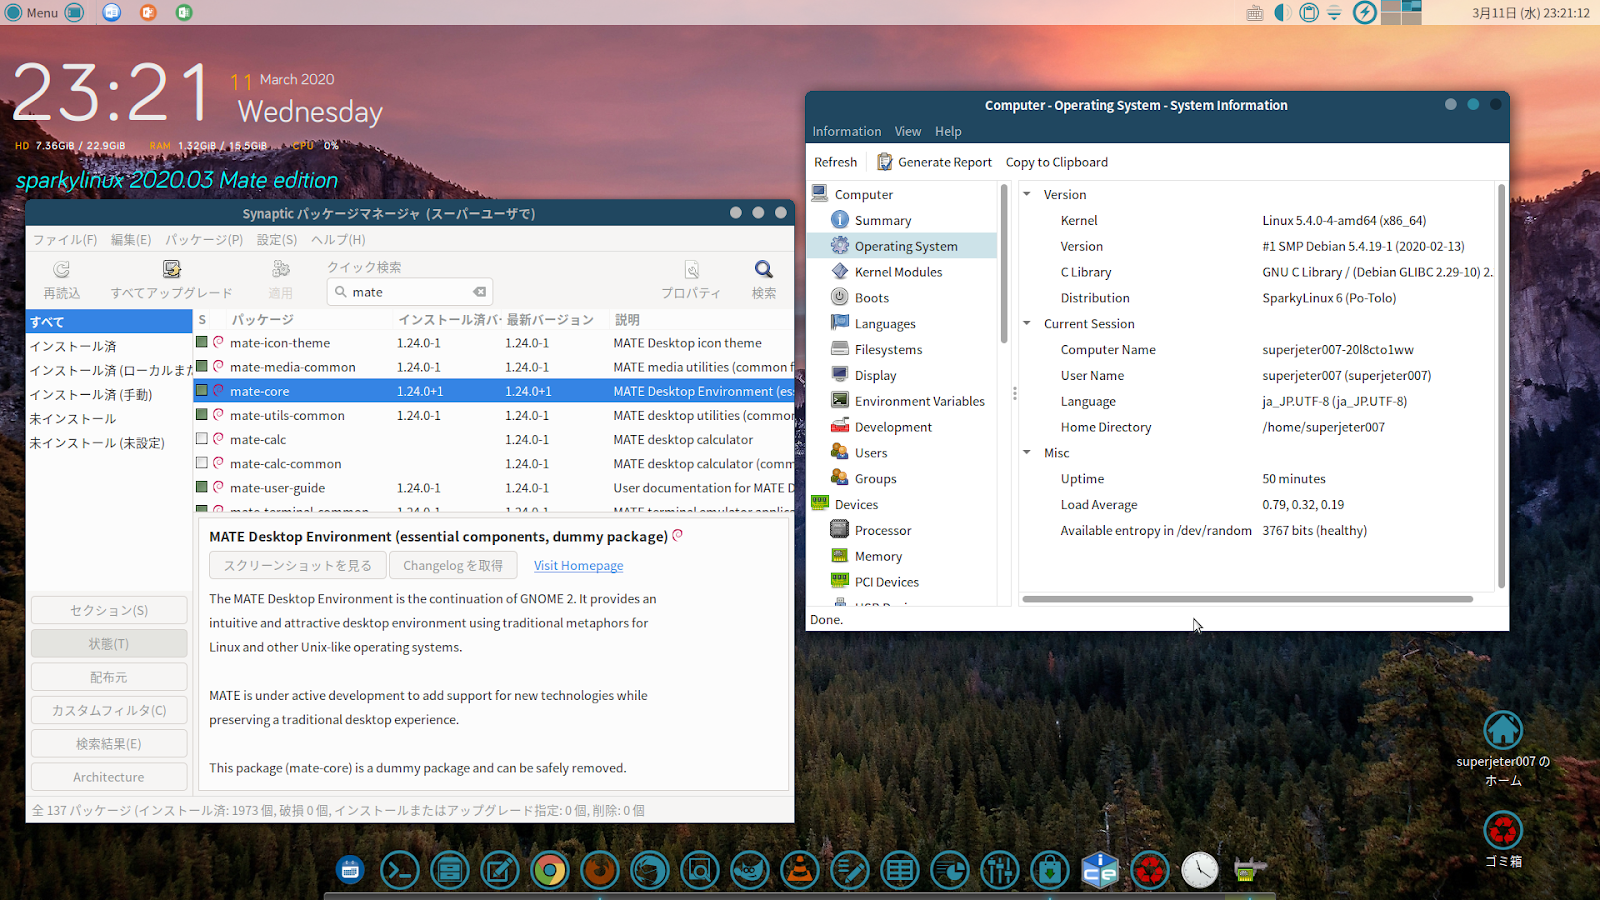Open the power manager tray icon
This screenshot has height=900, width=1600.
[1364, 12]
